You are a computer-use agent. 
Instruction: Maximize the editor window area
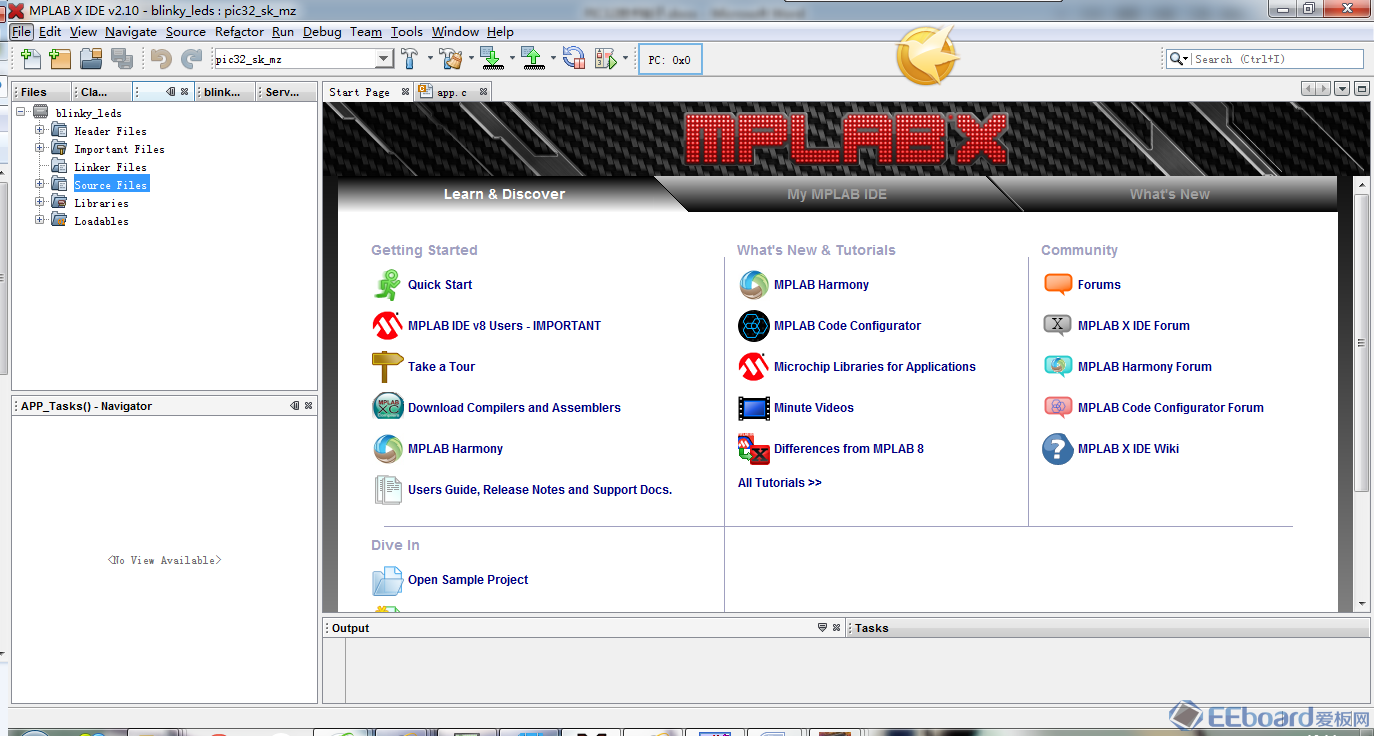click(x=1361, y=89)
